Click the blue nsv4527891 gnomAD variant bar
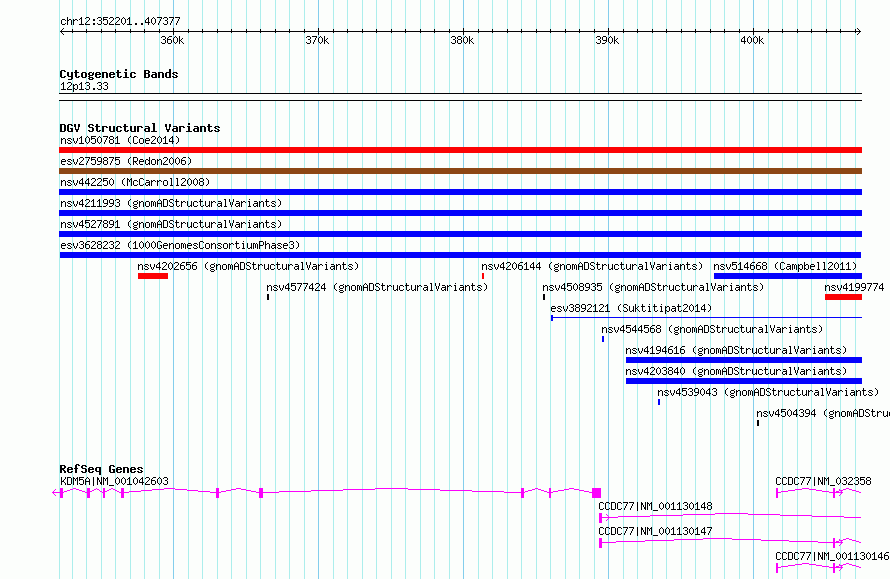The width and height of the screenshot is (890, 579). [x=460, y=234]
